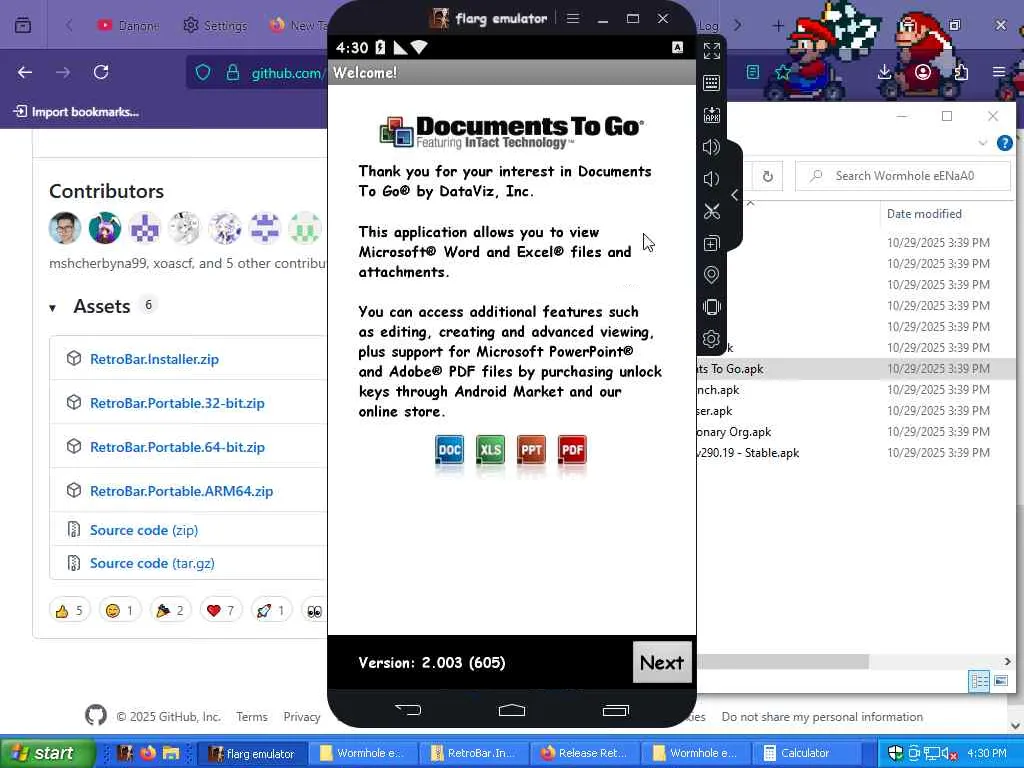Download RetroBar.Portable.64-bit.zip asset
Viewport: 1024px width, 768px height.
(177, 447)
